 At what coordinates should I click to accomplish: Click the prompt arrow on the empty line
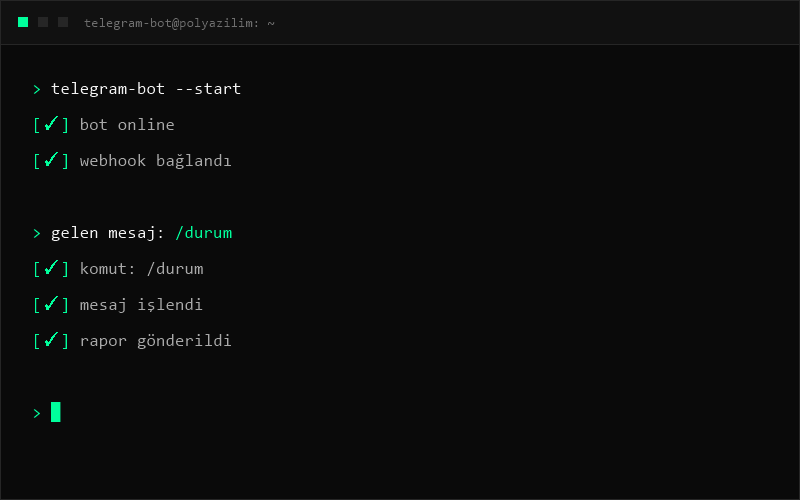tap(37, 413)
